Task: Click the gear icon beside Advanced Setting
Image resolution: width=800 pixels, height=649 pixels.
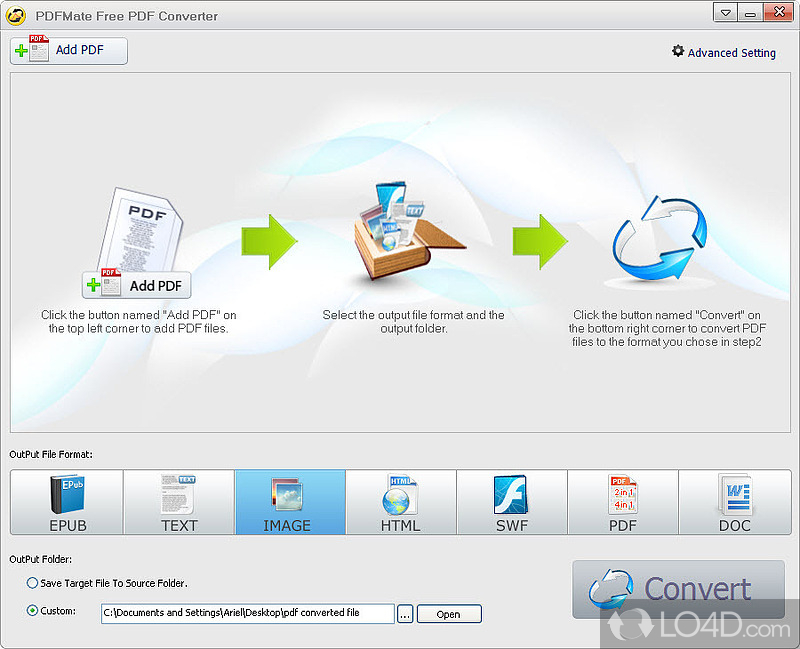Action: (x=678, y=52)
